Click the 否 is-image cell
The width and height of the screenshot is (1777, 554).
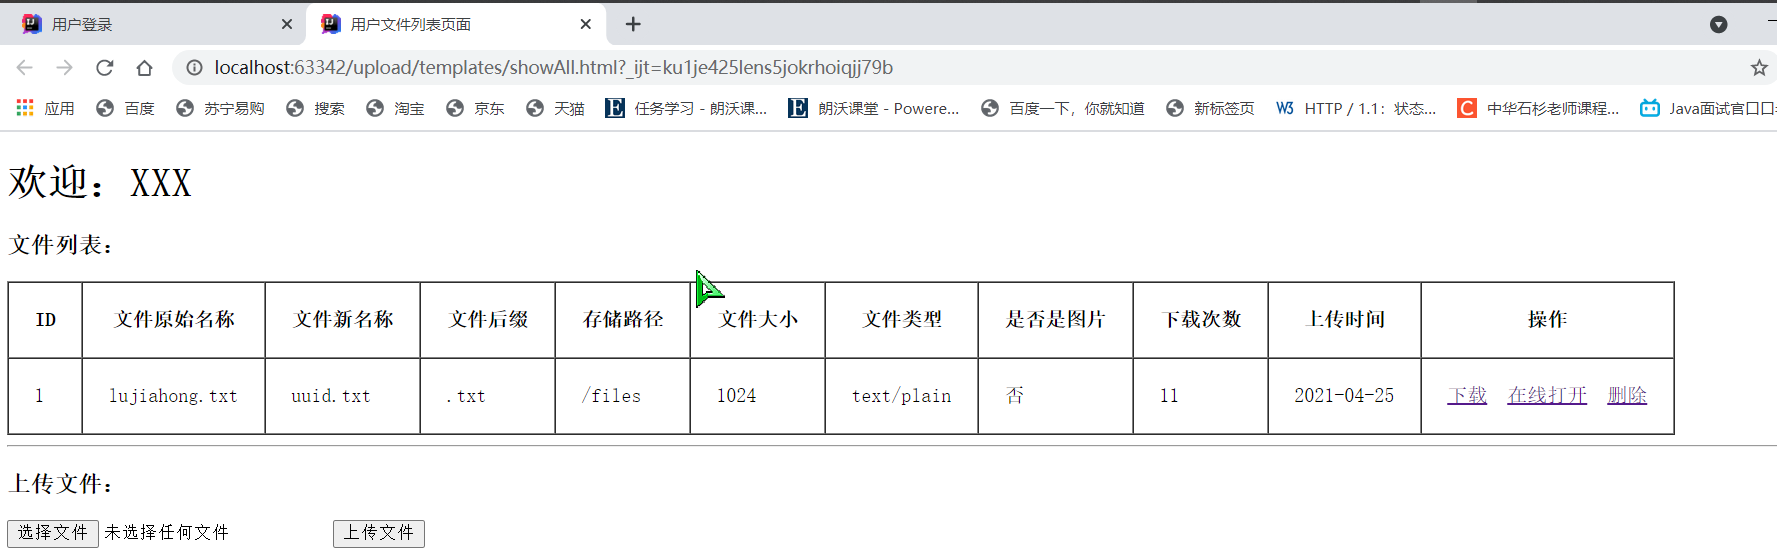pos(1055,396)
